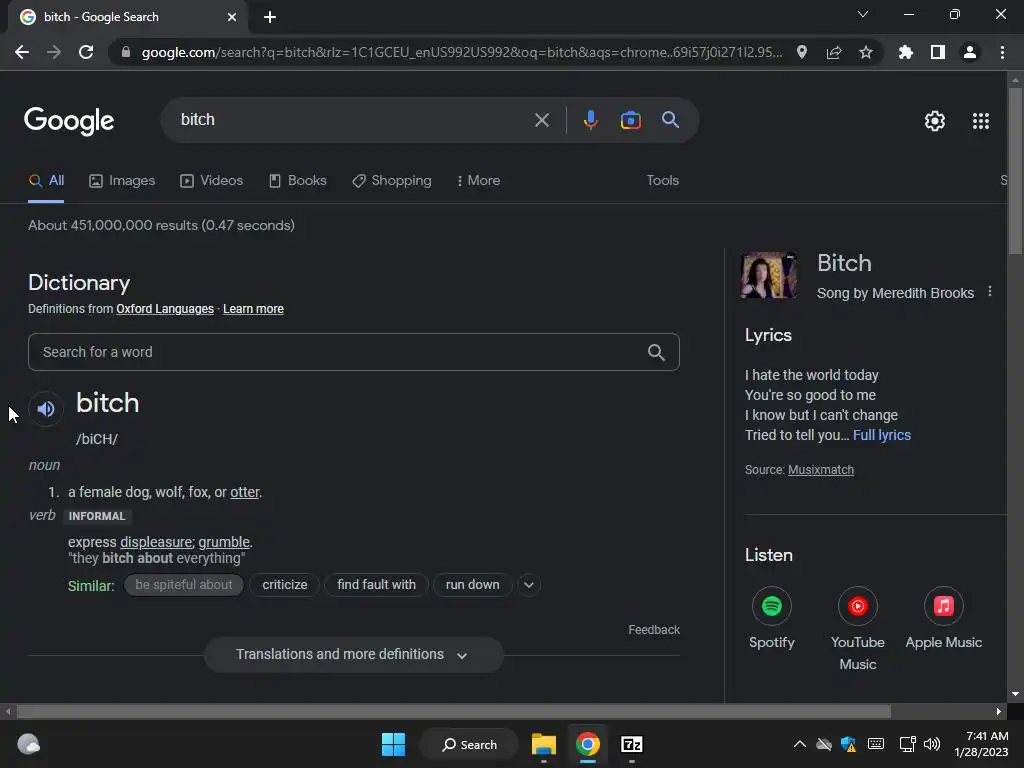The width and height of the screenshot is (1024, 768).
Task: Open the Windows Start button
Action: [x=393, y=744]
